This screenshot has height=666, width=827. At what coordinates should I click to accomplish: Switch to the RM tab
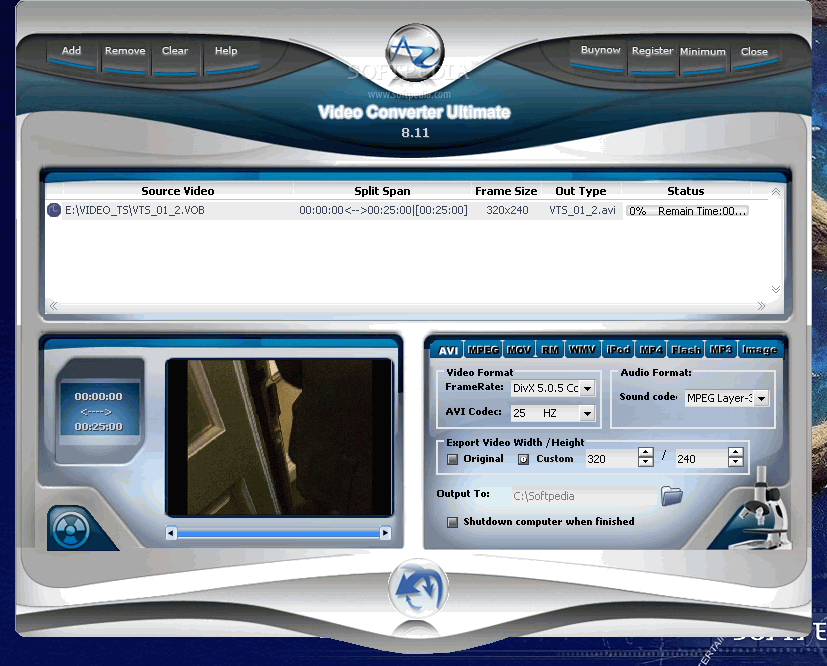(x=550, y=350)
